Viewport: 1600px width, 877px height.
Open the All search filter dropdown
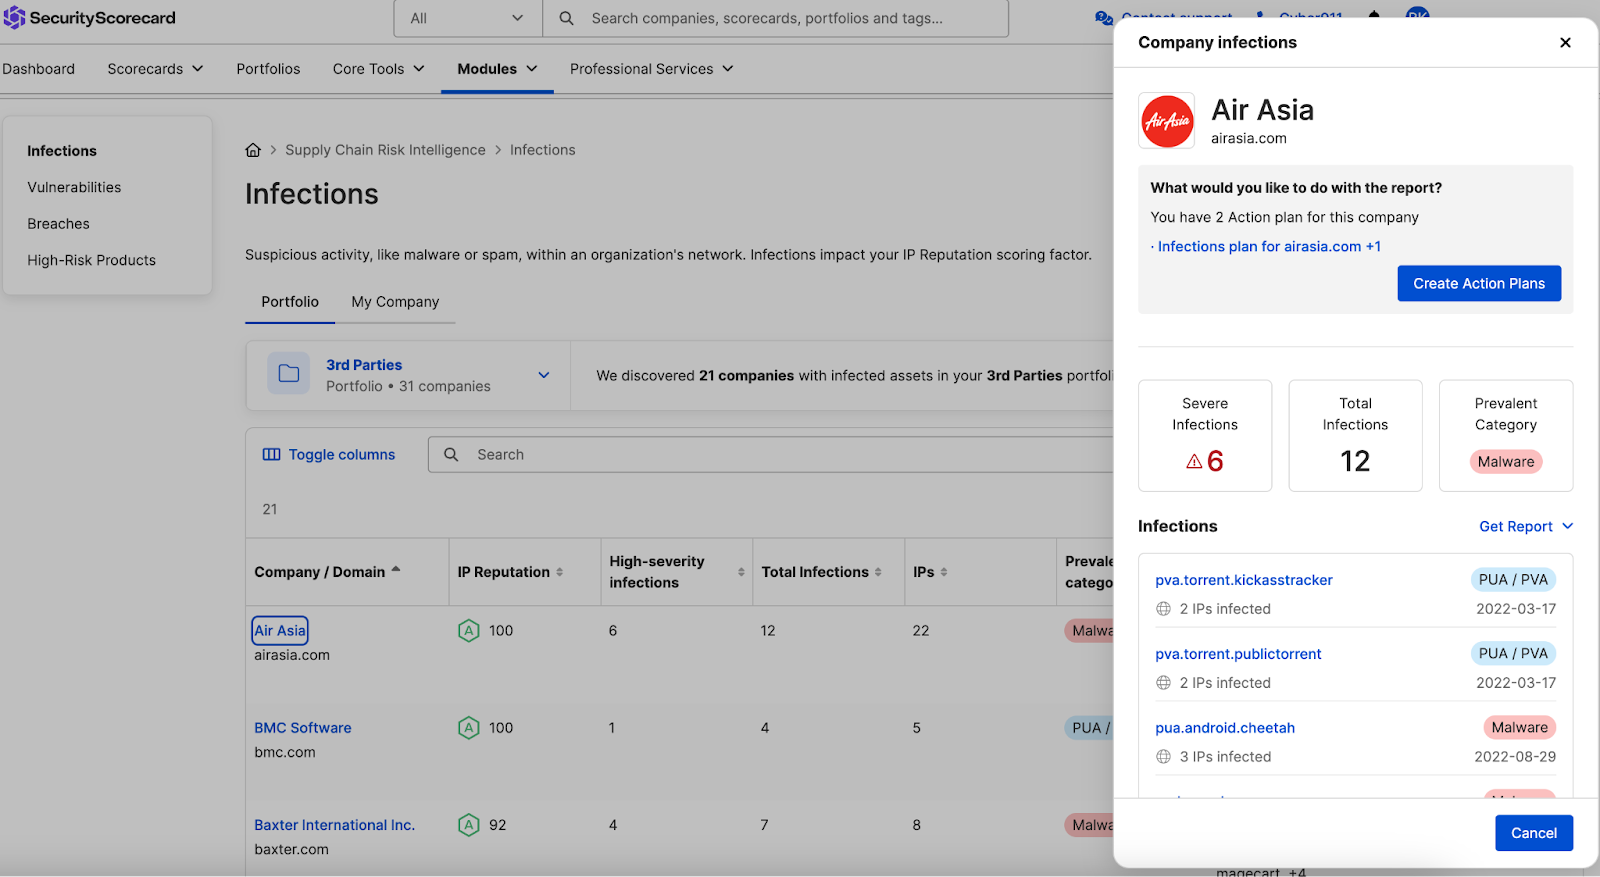click(x=467, y=18)
